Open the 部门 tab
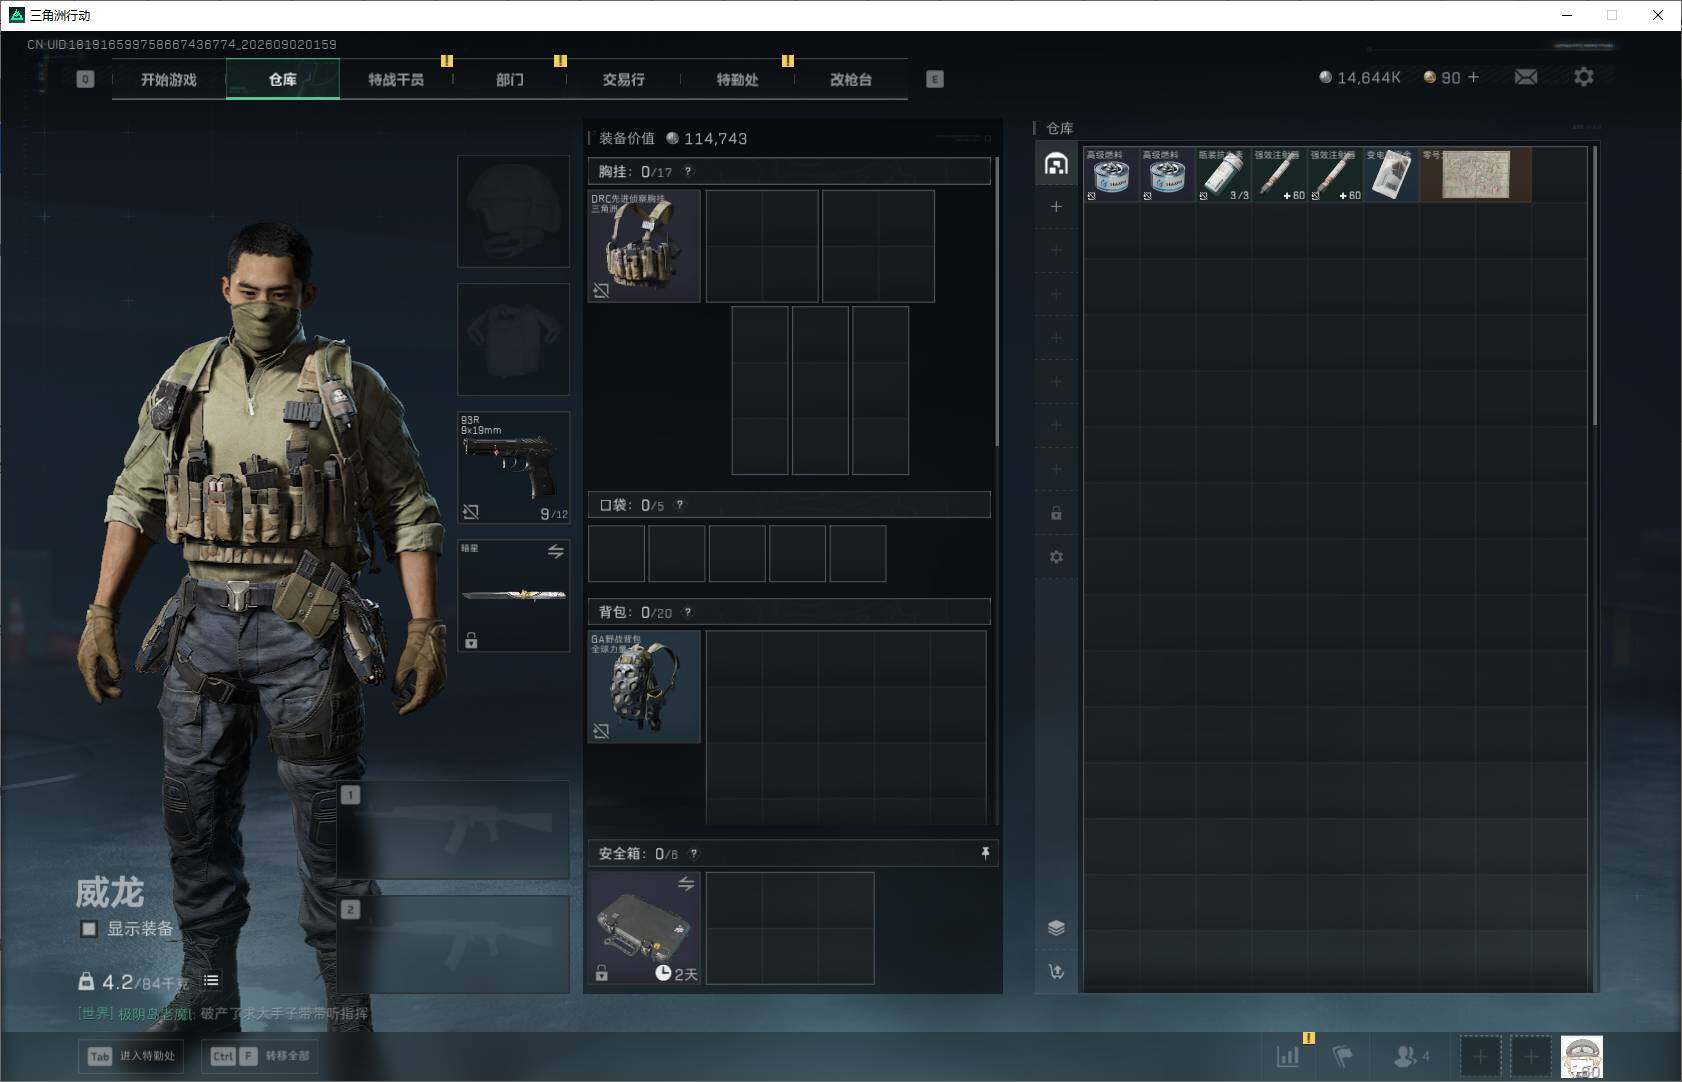 510,79
